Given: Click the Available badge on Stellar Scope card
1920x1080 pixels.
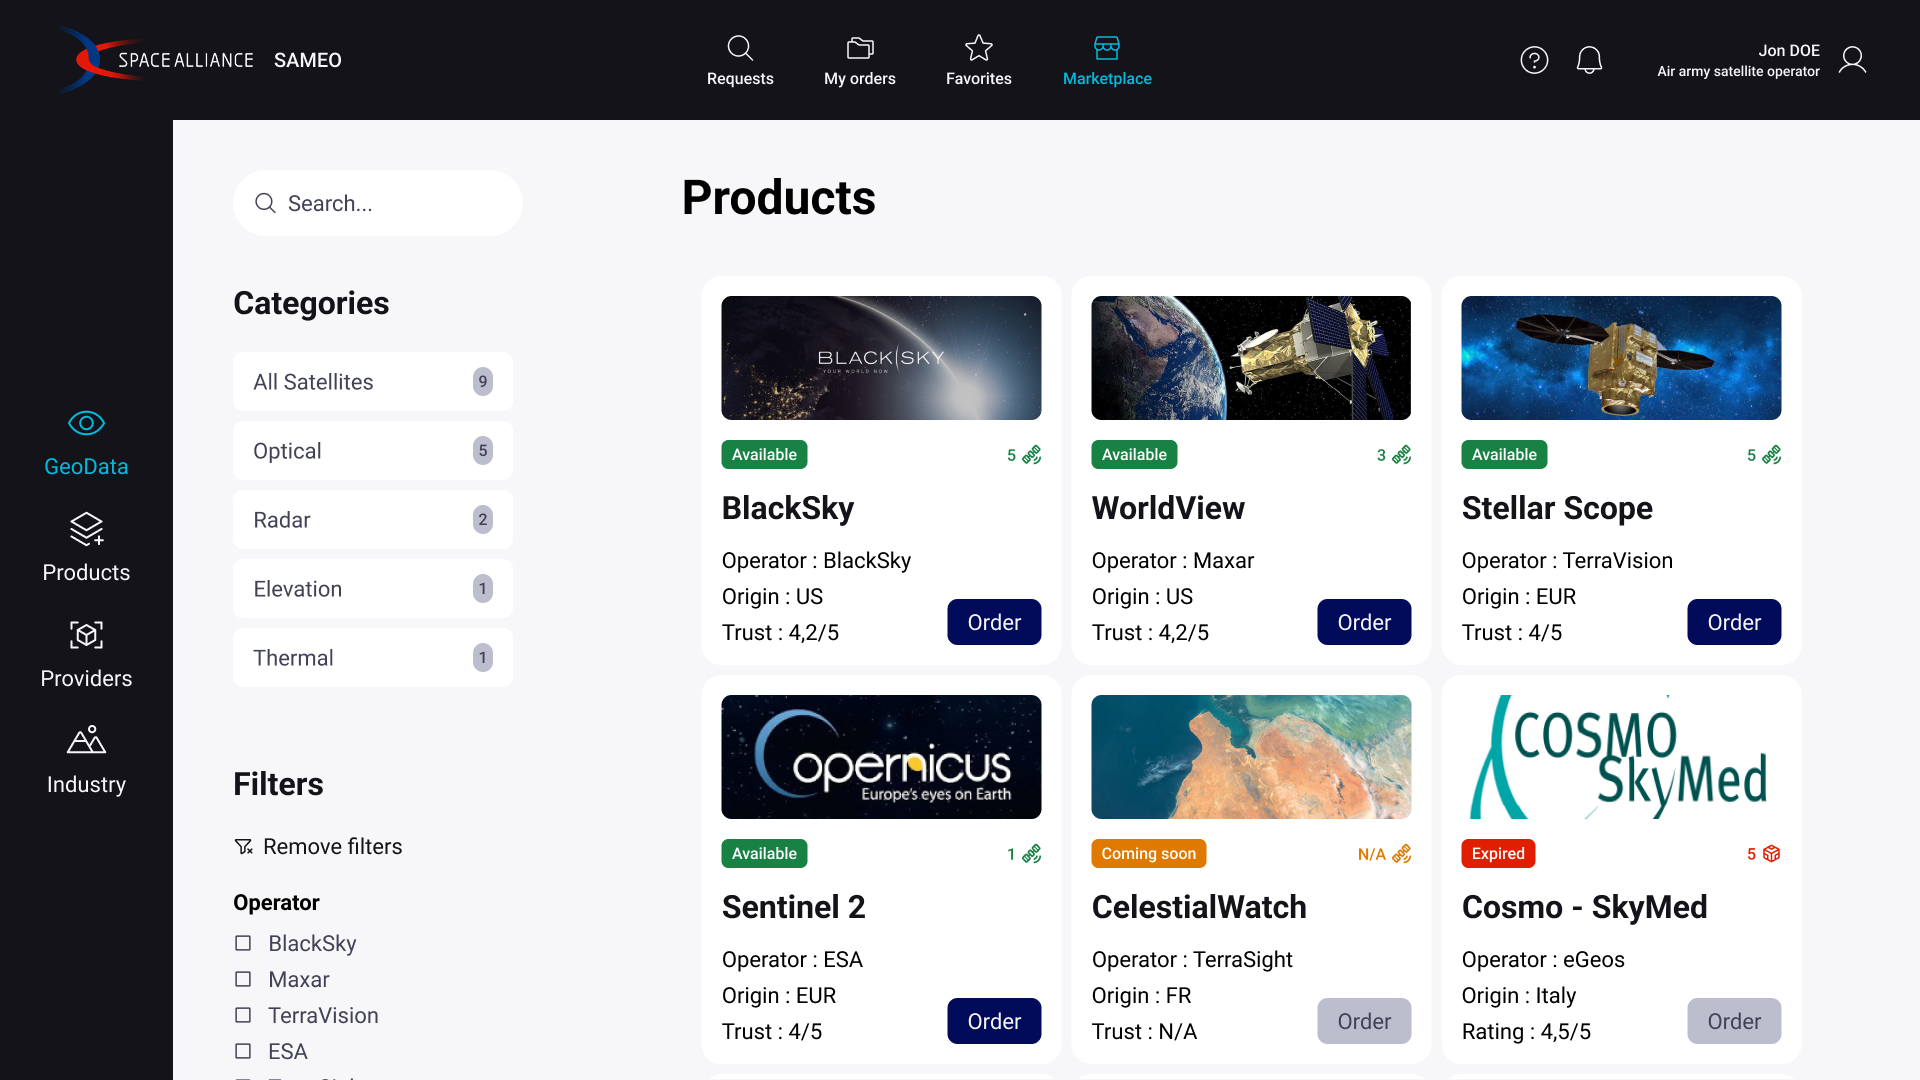Looking at the screenshot, I should [x=1504, y=455].
